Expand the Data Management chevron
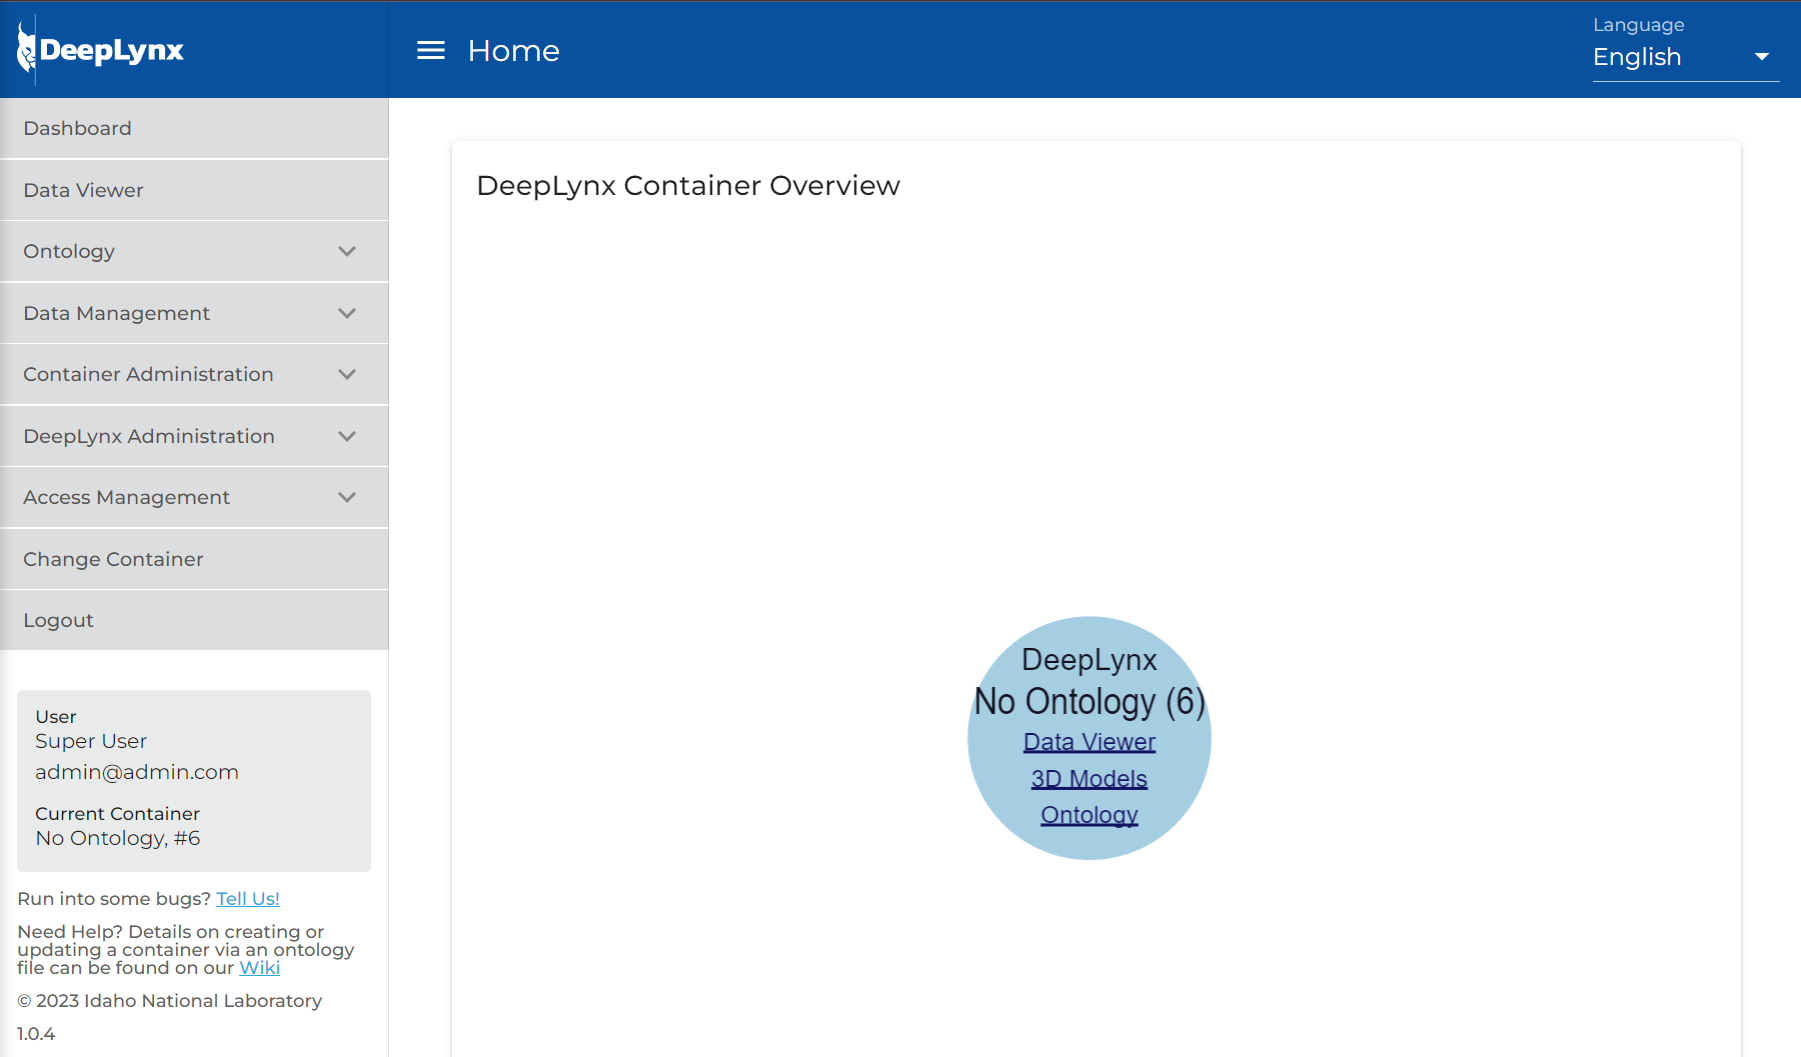This screenshot has width=1801, height=1057. click(347, 313)
